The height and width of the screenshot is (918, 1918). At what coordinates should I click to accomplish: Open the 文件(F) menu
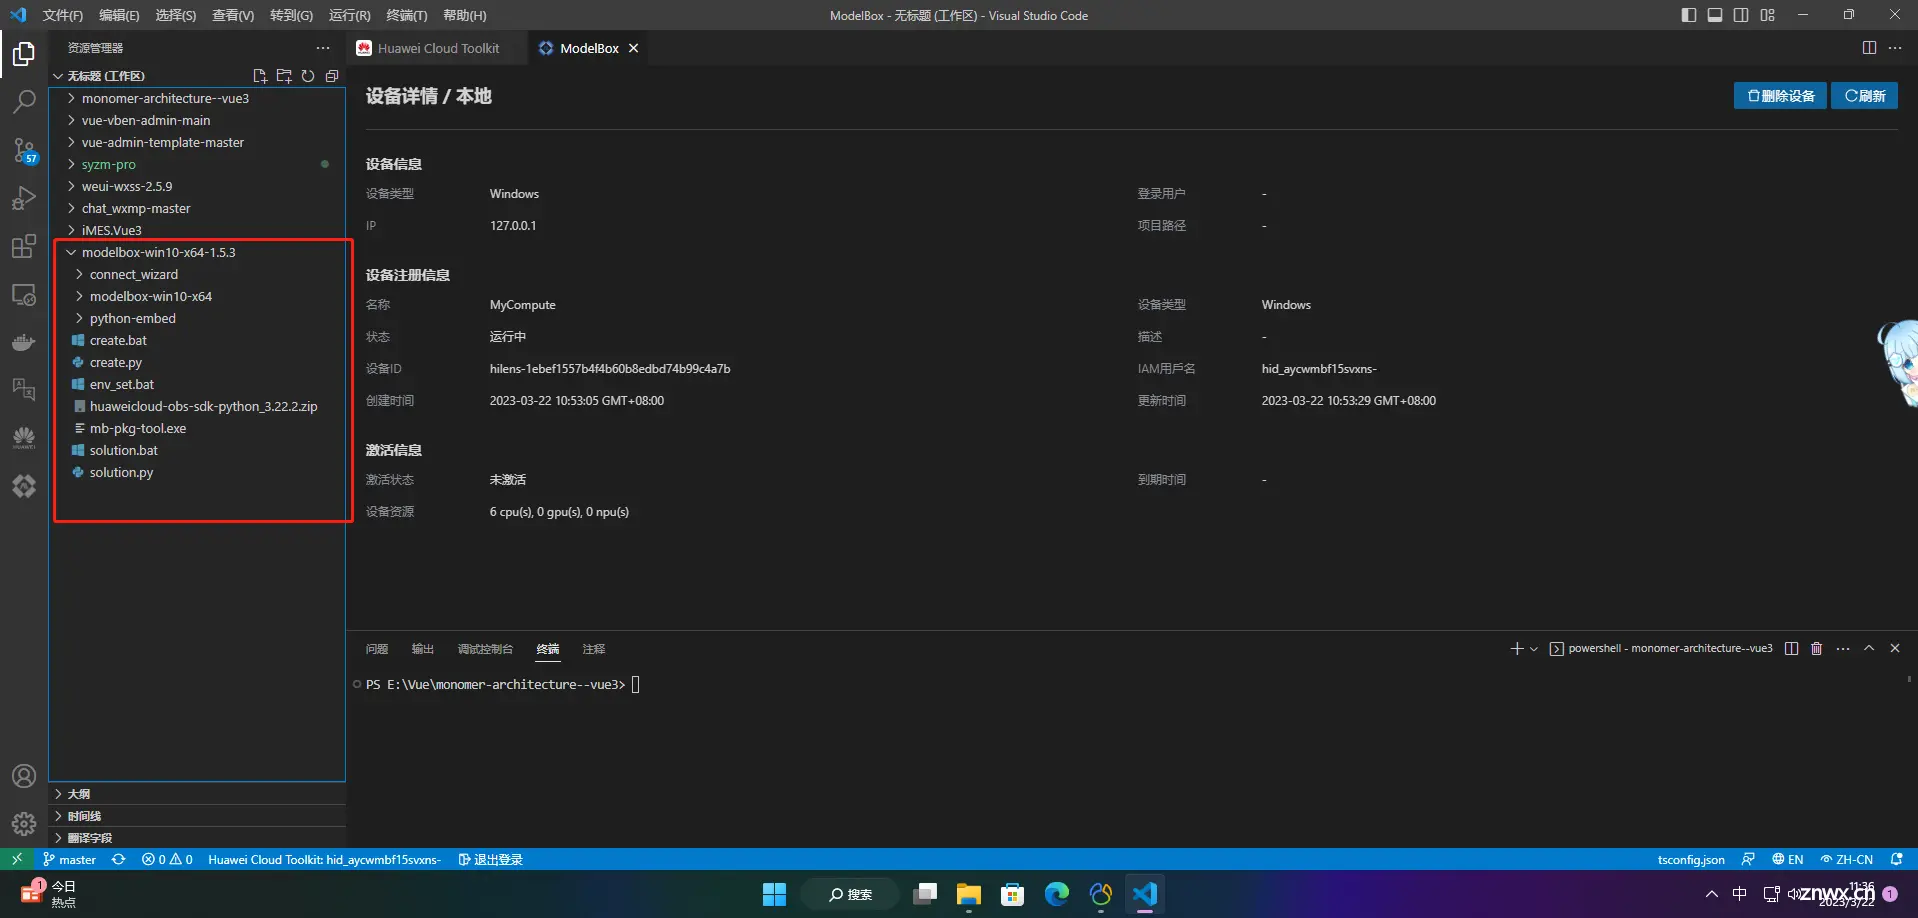(x=62, y=15)
